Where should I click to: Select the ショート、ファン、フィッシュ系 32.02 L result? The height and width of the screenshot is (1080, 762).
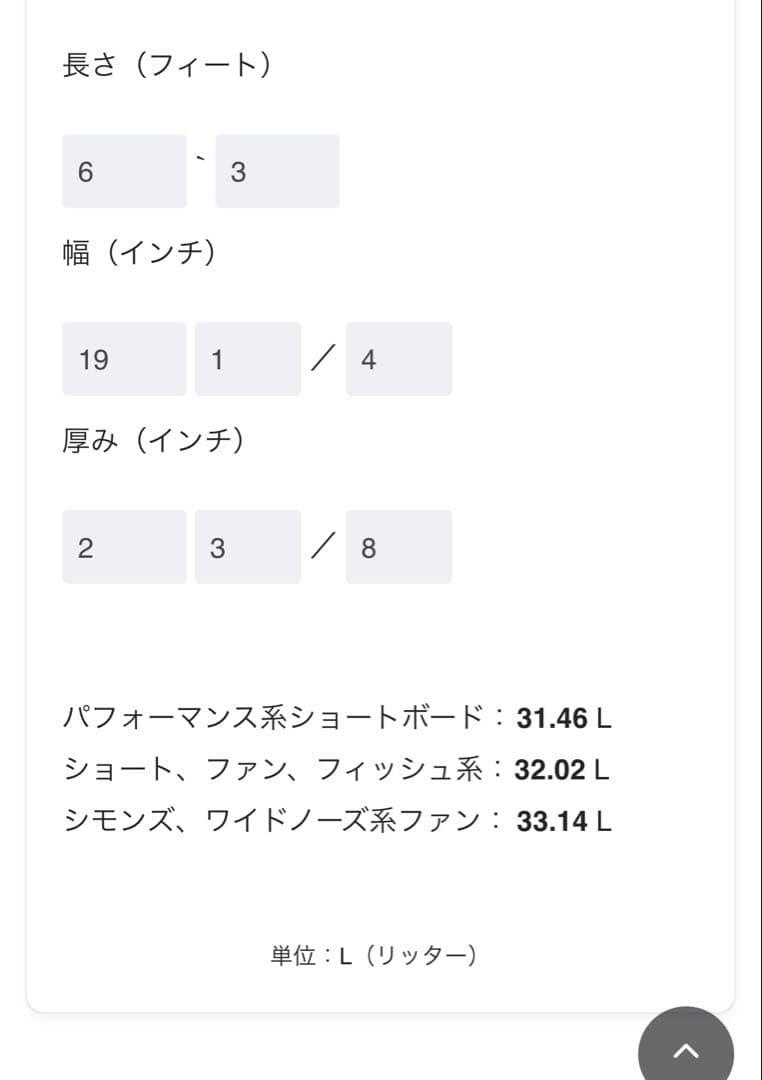(336, 770)
